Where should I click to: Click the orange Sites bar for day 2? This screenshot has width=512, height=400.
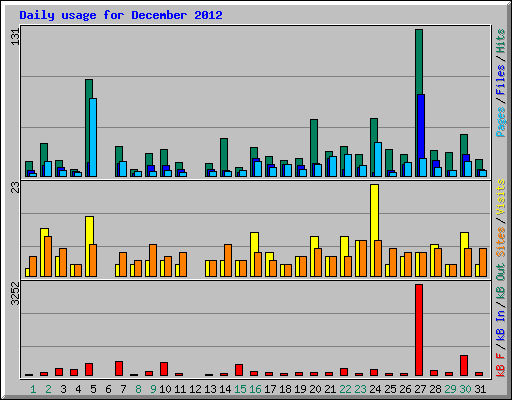click(48, 256)
